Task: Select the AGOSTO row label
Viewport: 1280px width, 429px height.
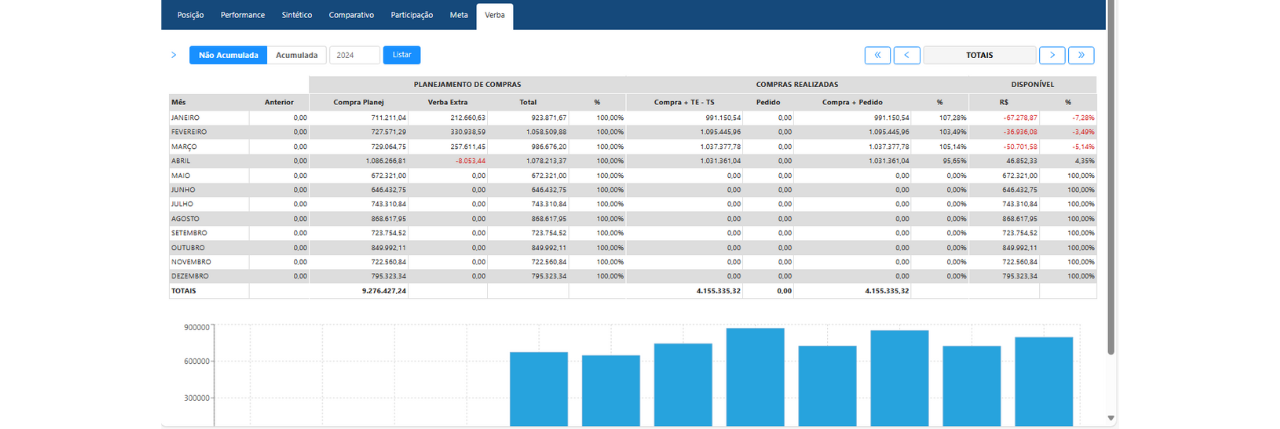Action: click(186, 218)
